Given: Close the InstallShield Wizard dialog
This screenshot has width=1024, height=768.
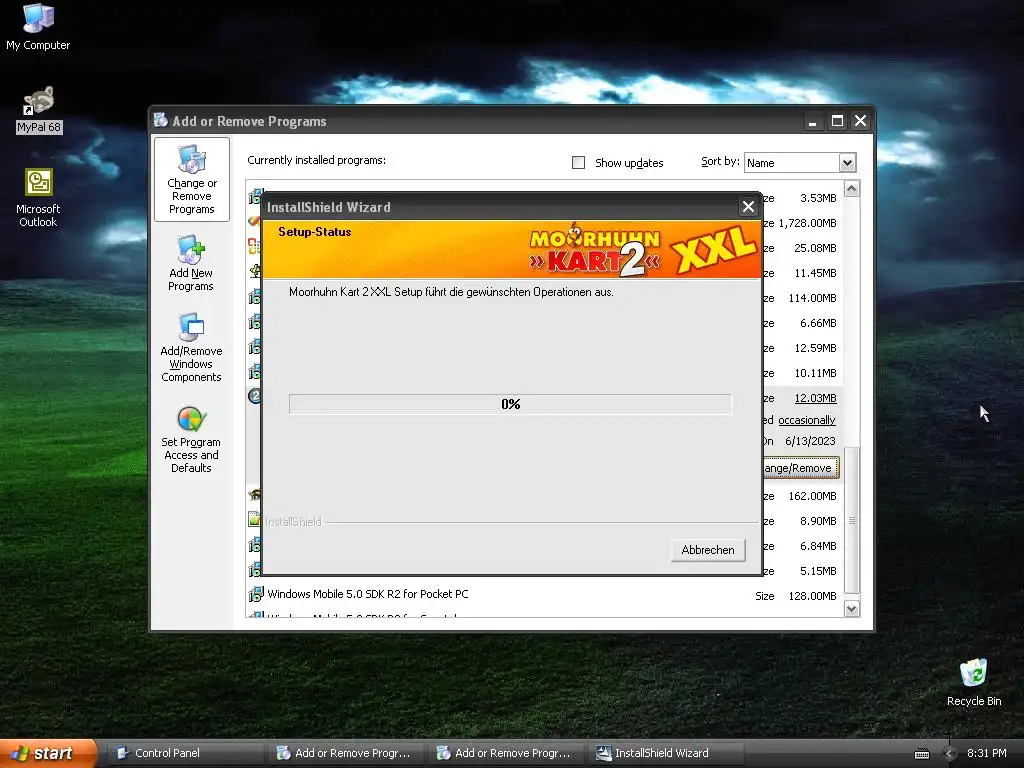Looking at the screenshot, I should tap(748, 207).
